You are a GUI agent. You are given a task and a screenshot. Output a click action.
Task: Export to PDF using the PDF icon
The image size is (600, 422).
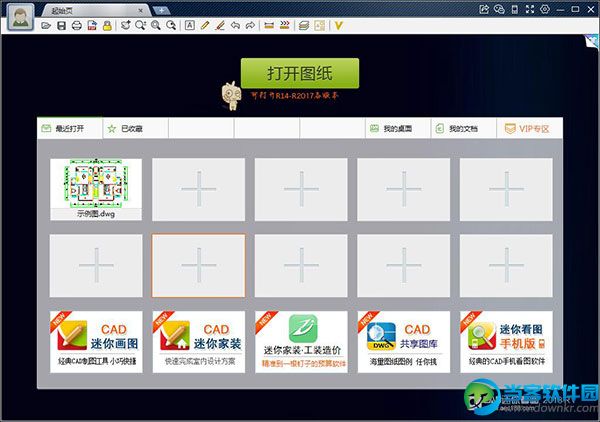(x=92, y=26)
